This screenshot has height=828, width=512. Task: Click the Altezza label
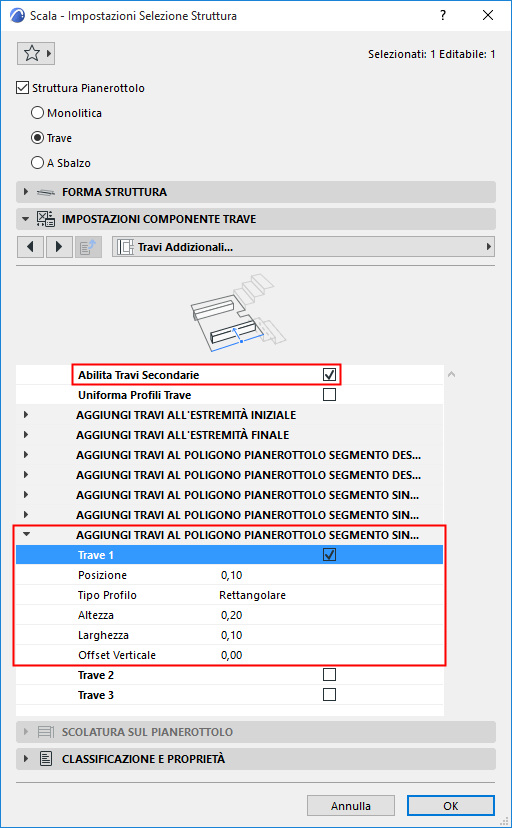coord(96,615)
